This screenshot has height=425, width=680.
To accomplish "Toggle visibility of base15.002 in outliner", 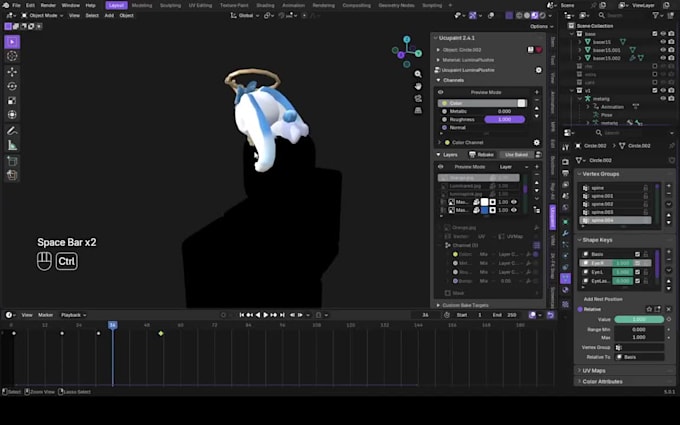I will (663, 58).
